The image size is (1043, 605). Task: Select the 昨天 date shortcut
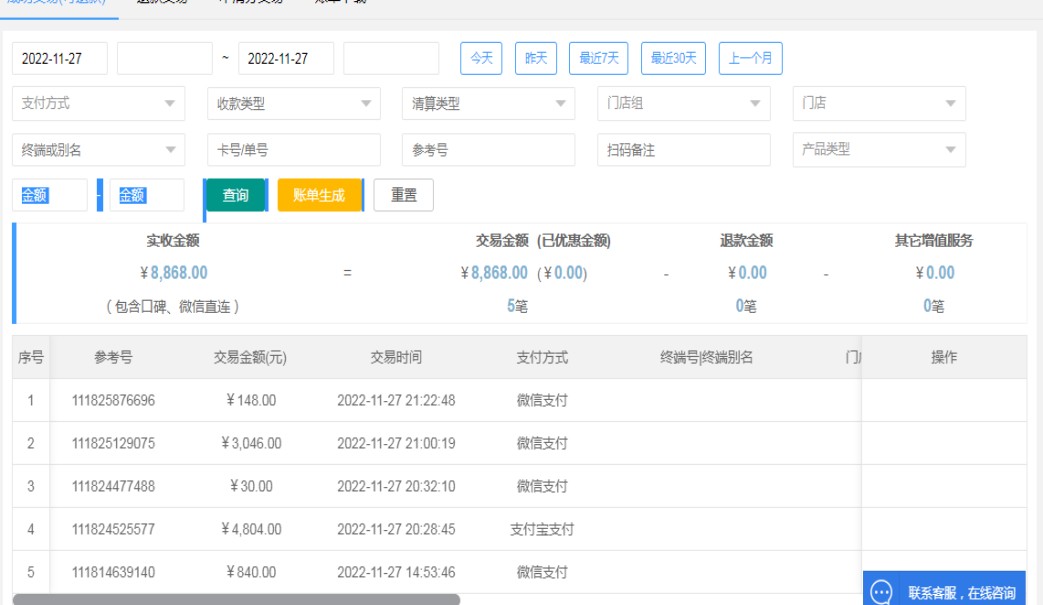pos(536,58)
